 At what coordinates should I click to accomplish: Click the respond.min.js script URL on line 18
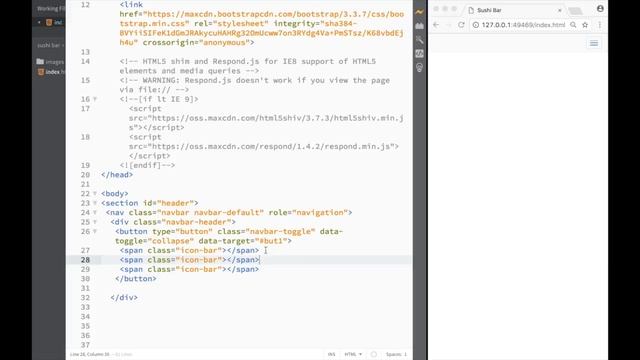click(x=271, y=146)
